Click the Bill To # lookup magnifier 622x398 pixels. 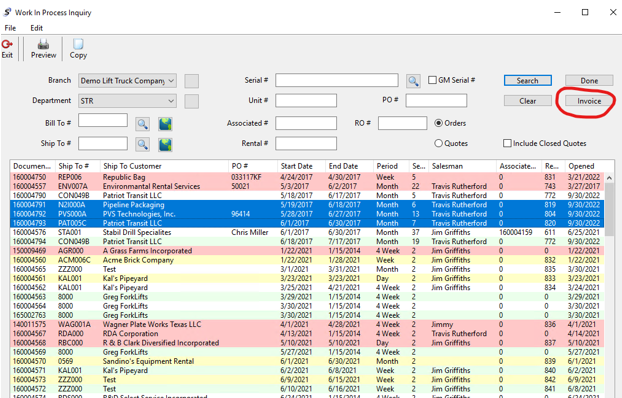[142, 124]
